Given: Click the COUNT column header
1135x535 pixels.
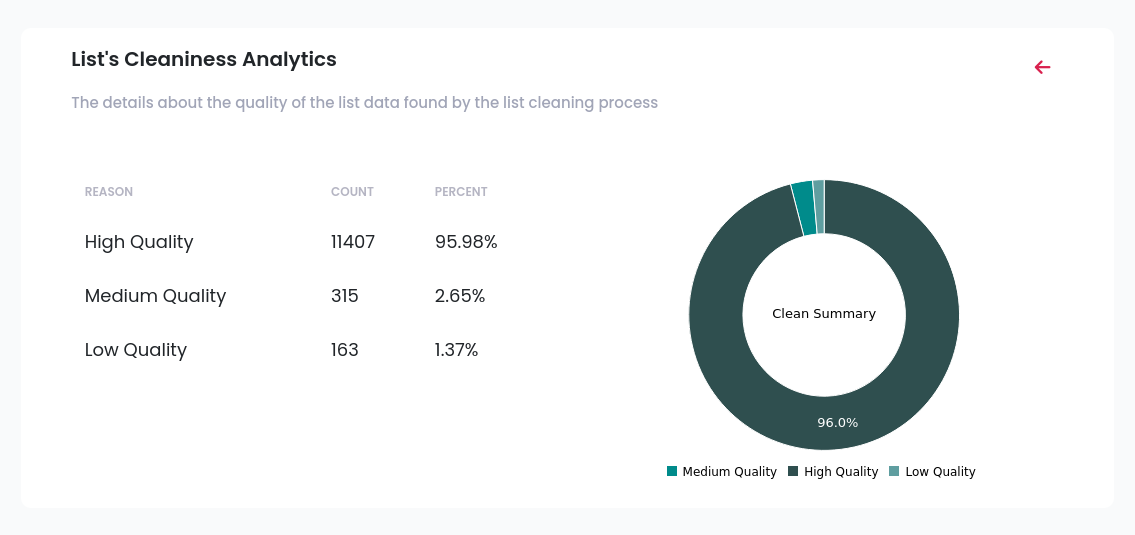Looking at the screenshot, I should click(x=352, y=192).
